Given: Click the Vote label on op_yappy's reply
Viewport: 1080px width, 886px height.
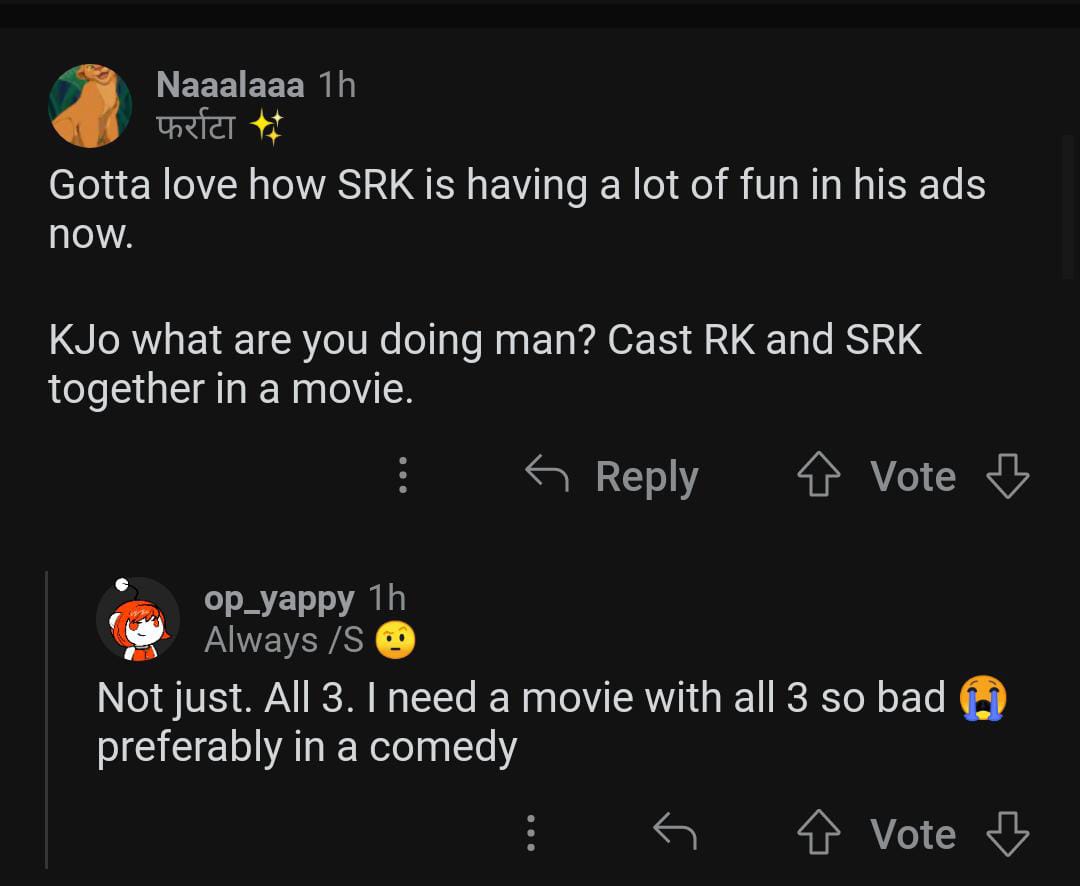Looking at the screenshot, I should tap(912, 833).
